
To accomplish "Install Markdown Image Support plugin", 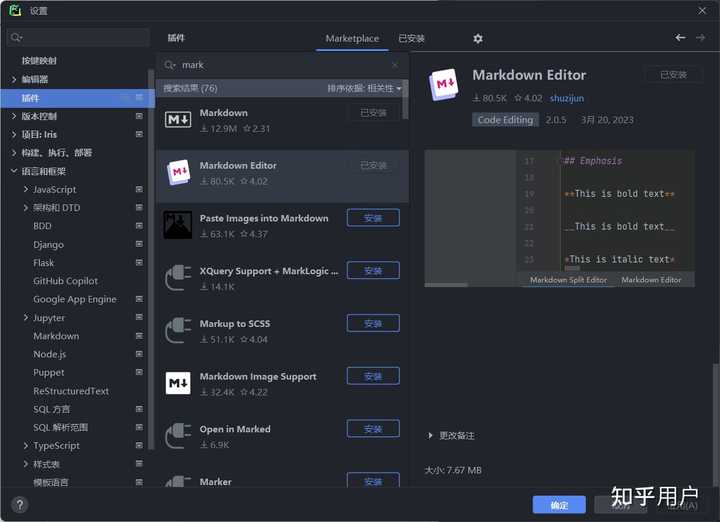I will coord(373,376).
